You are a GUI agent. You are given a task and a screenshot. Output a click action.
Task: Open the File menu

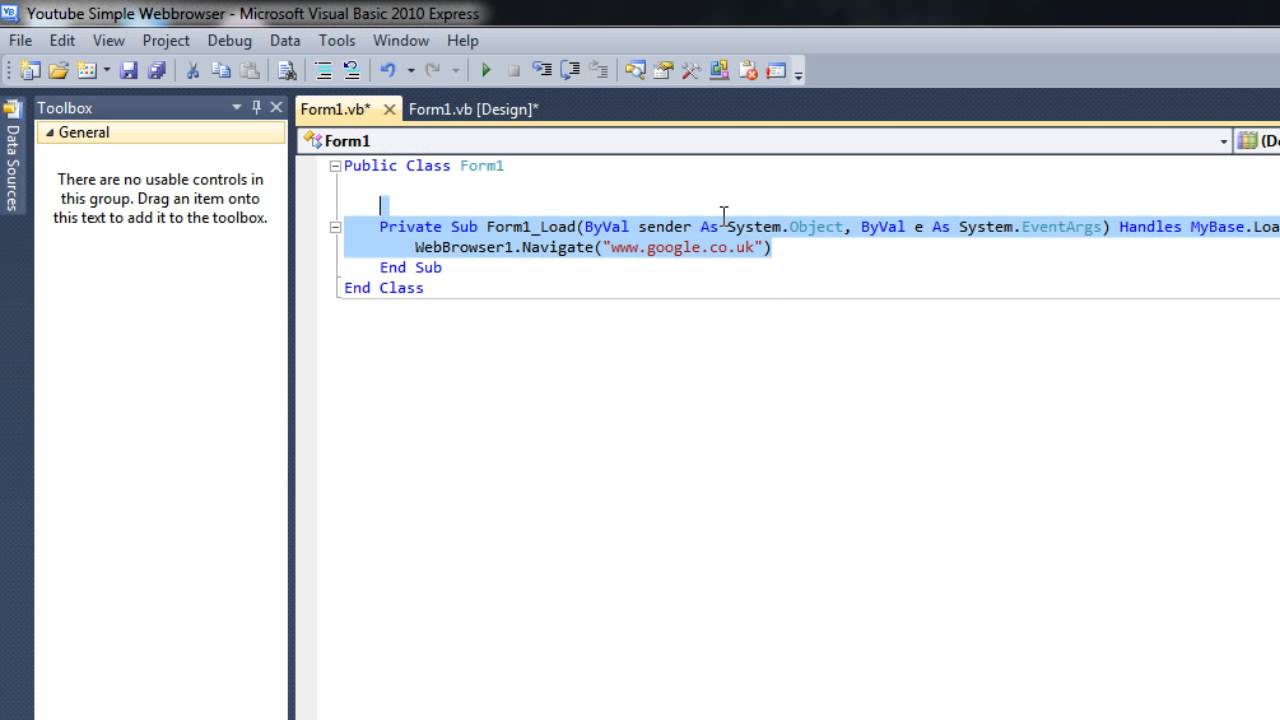[x=20, y=40]
